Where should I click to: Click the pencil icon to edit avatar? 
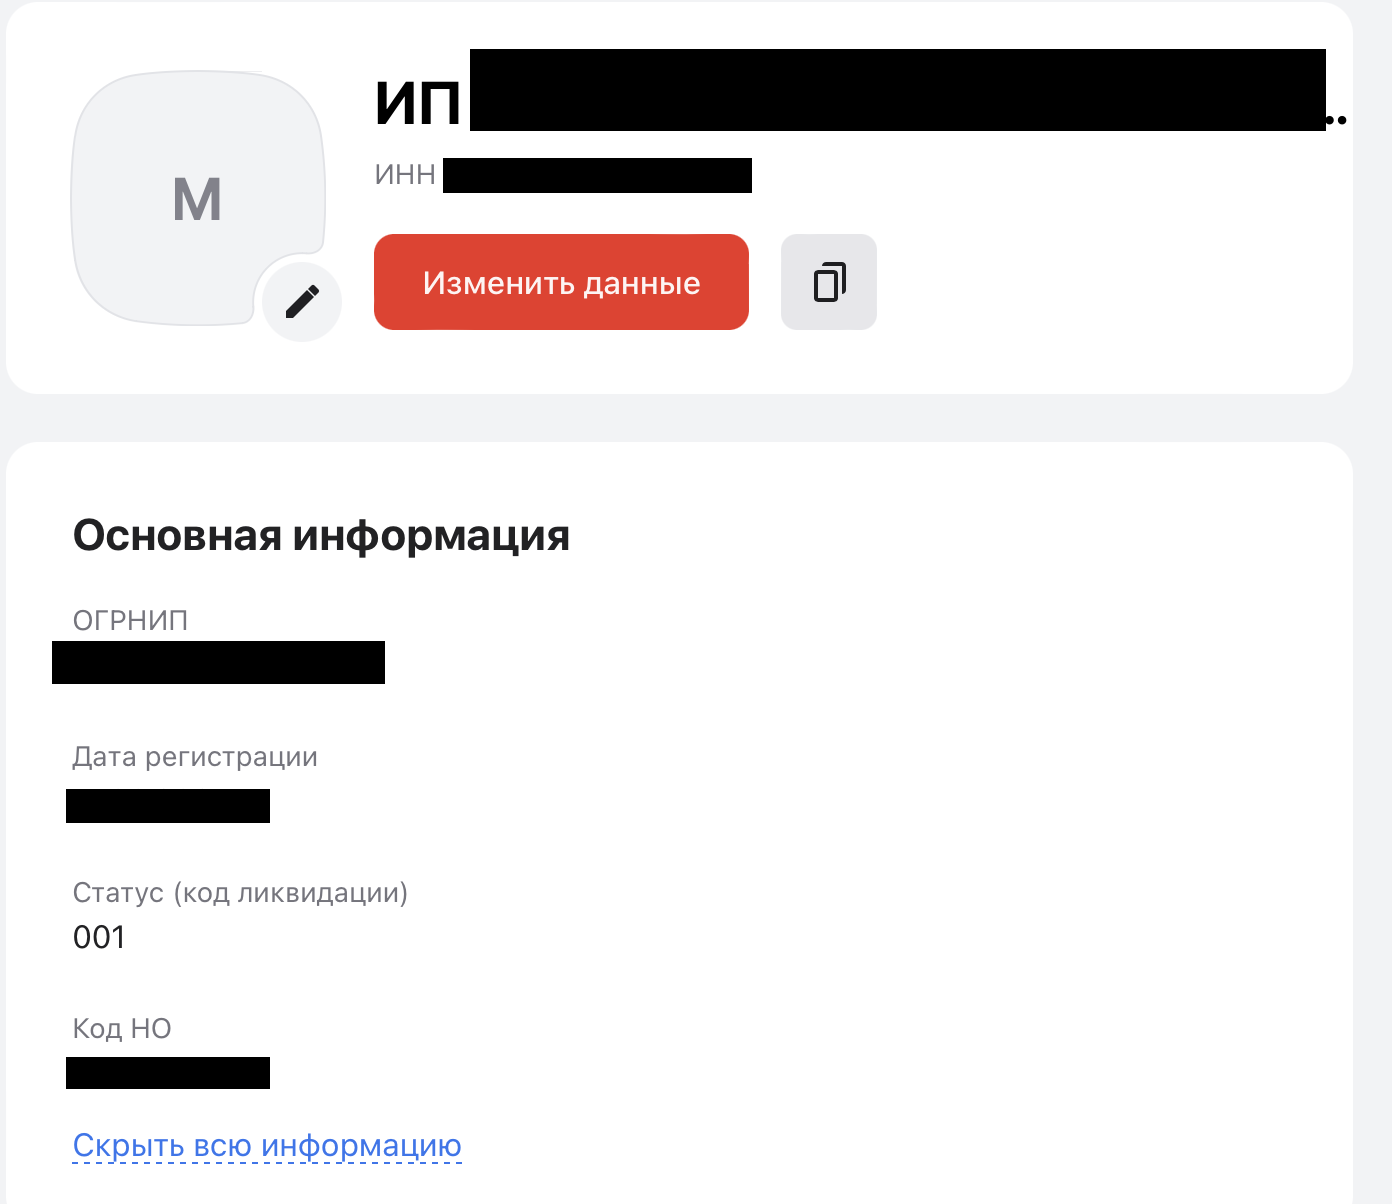click(x=302, y=301)
